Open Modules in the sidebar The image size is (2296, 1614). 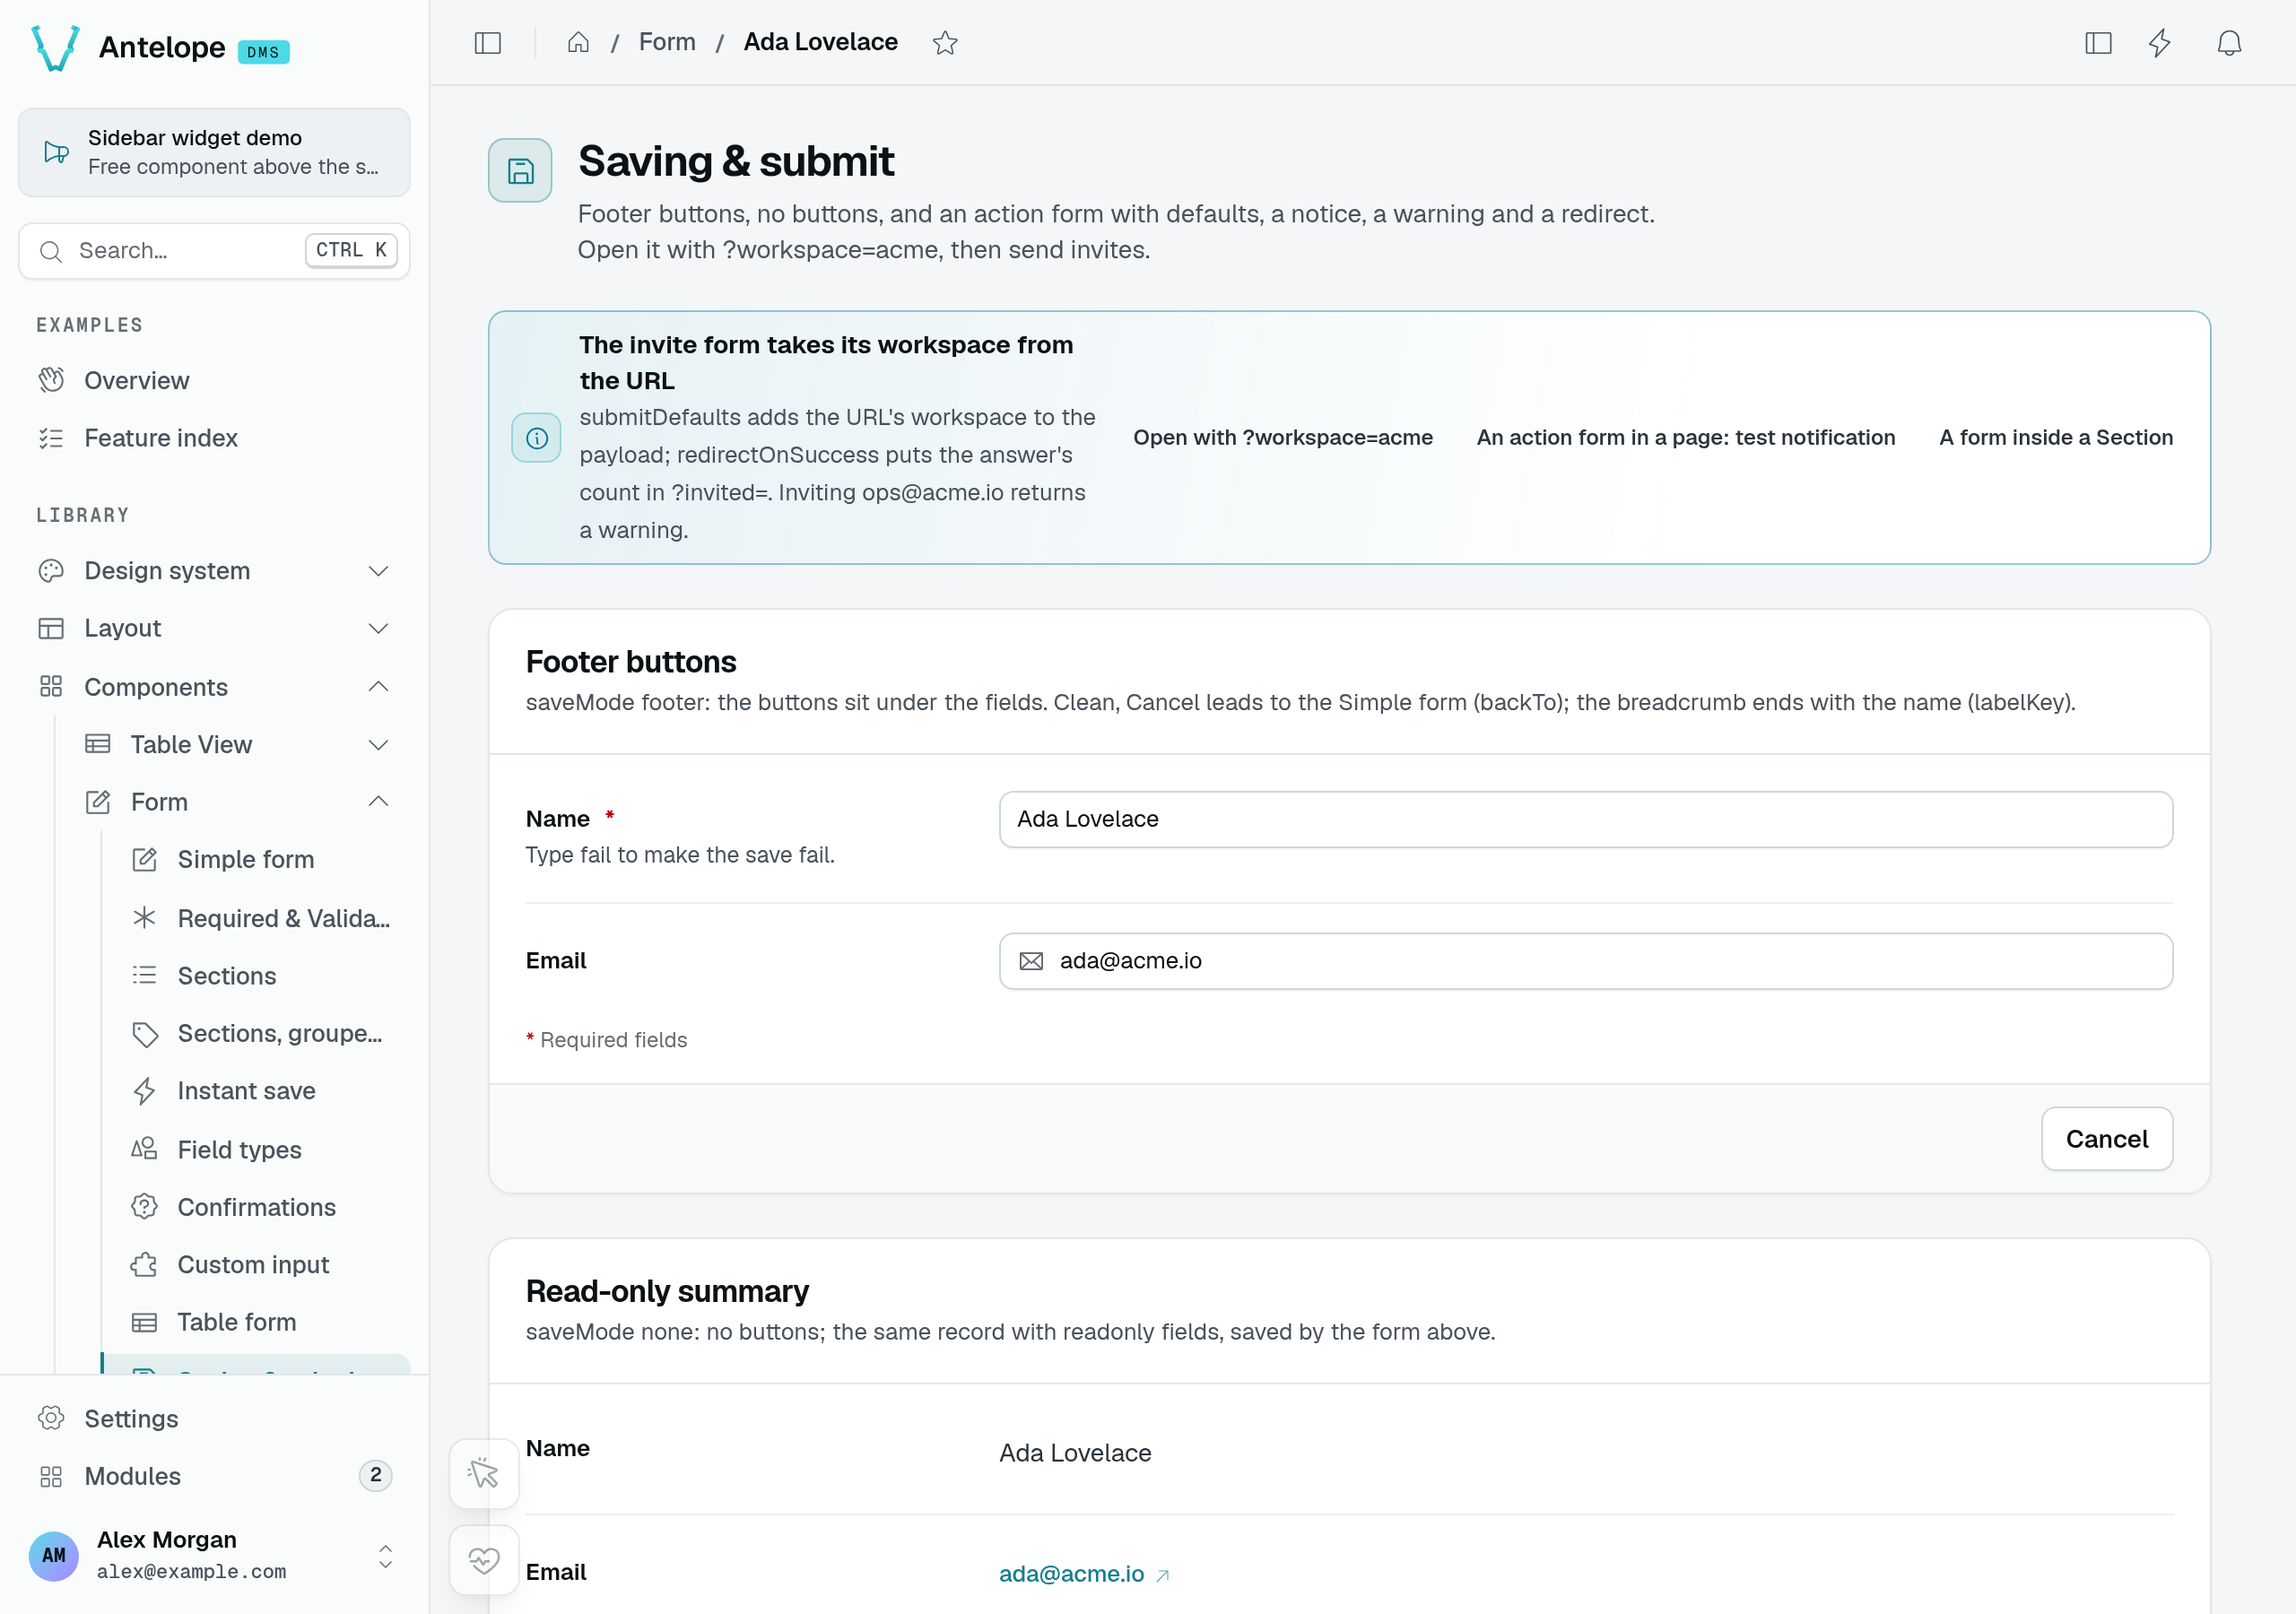214,1476
